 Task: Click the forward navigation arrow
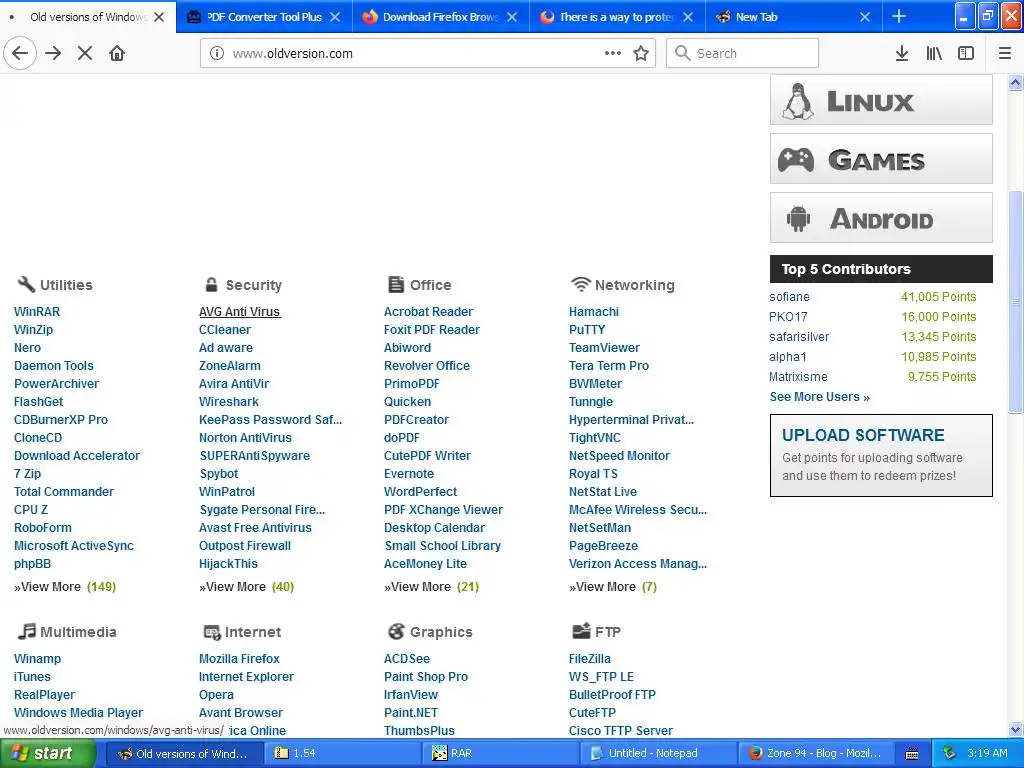coord(53,53)
